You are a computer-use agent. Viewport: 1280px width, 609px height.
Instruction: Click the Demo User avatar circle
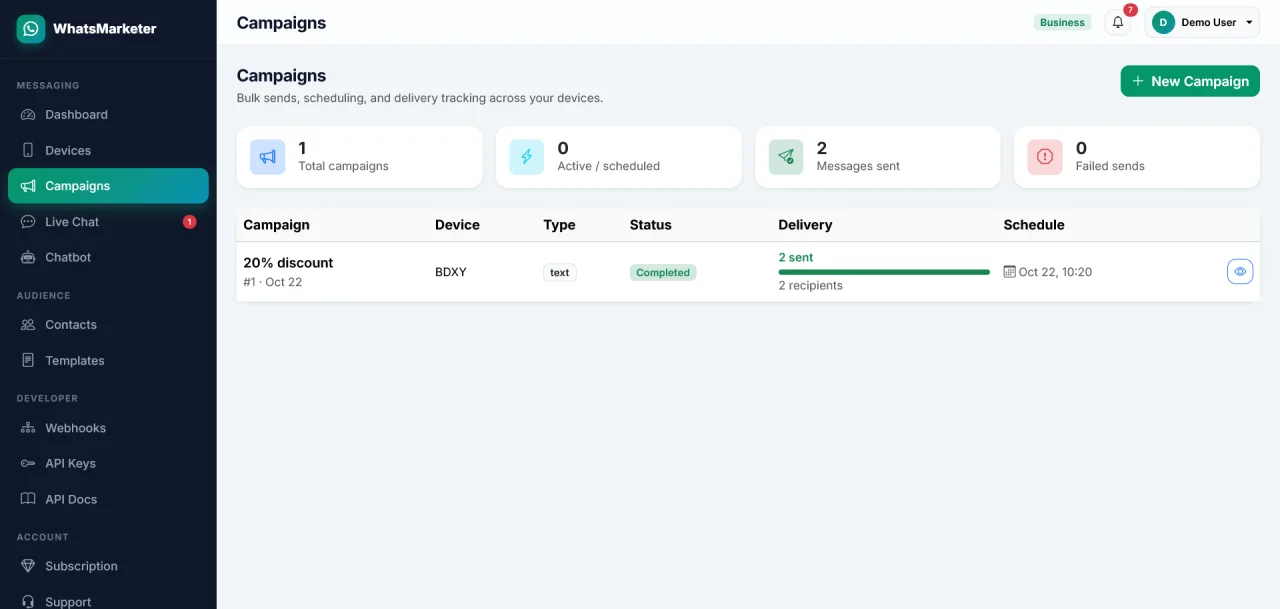pyautogui.click(x=1163, y=22)
